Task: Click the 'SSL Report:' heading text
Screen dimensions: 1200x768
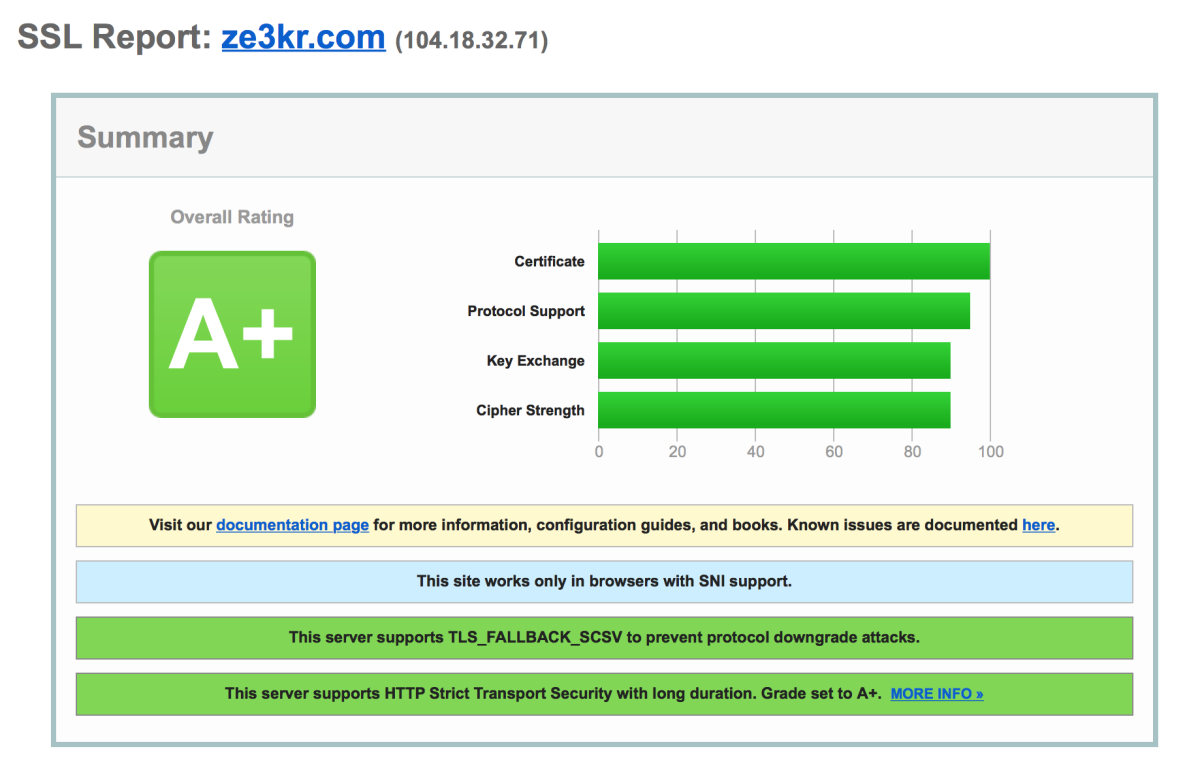Action: (115, 37)
